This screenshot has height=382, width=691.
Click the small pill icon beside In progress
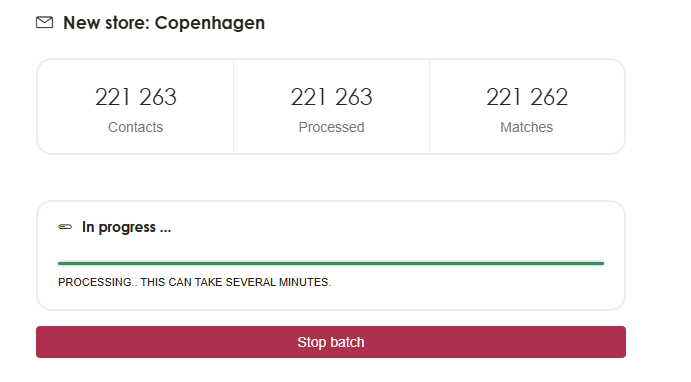[x=65, y=227]
